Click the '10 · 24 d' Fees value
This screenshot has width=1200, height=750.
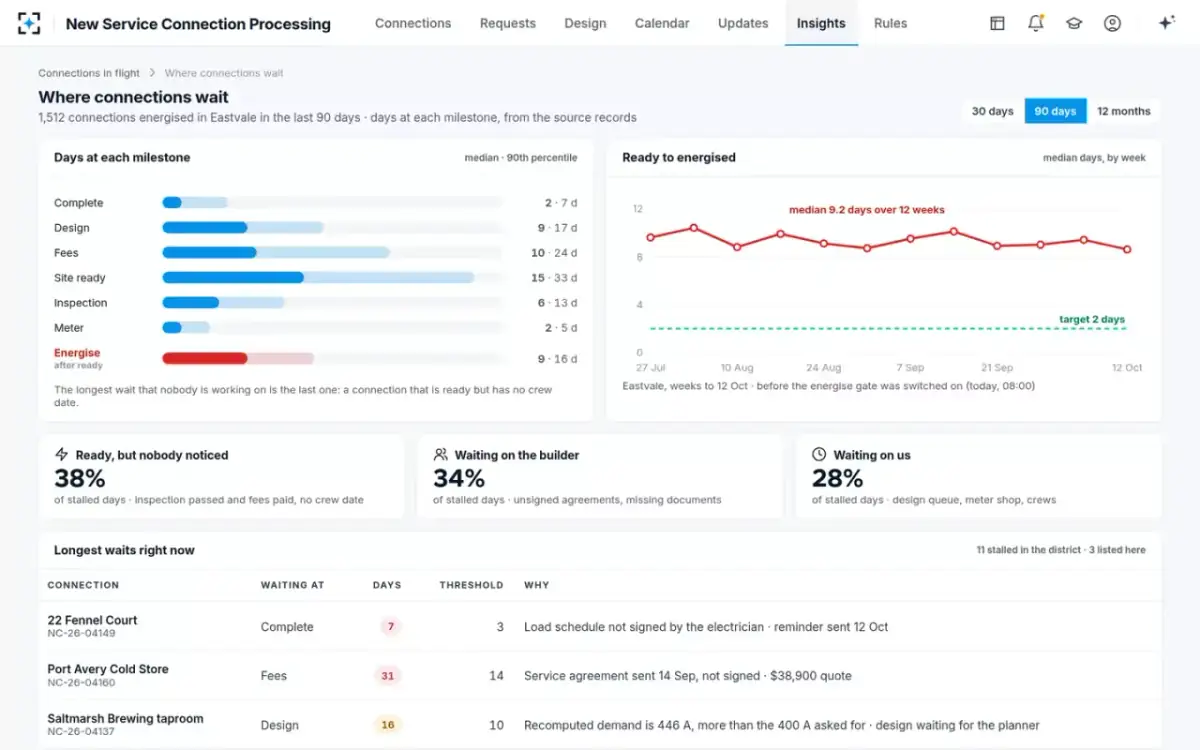click(x=554, y=253)
